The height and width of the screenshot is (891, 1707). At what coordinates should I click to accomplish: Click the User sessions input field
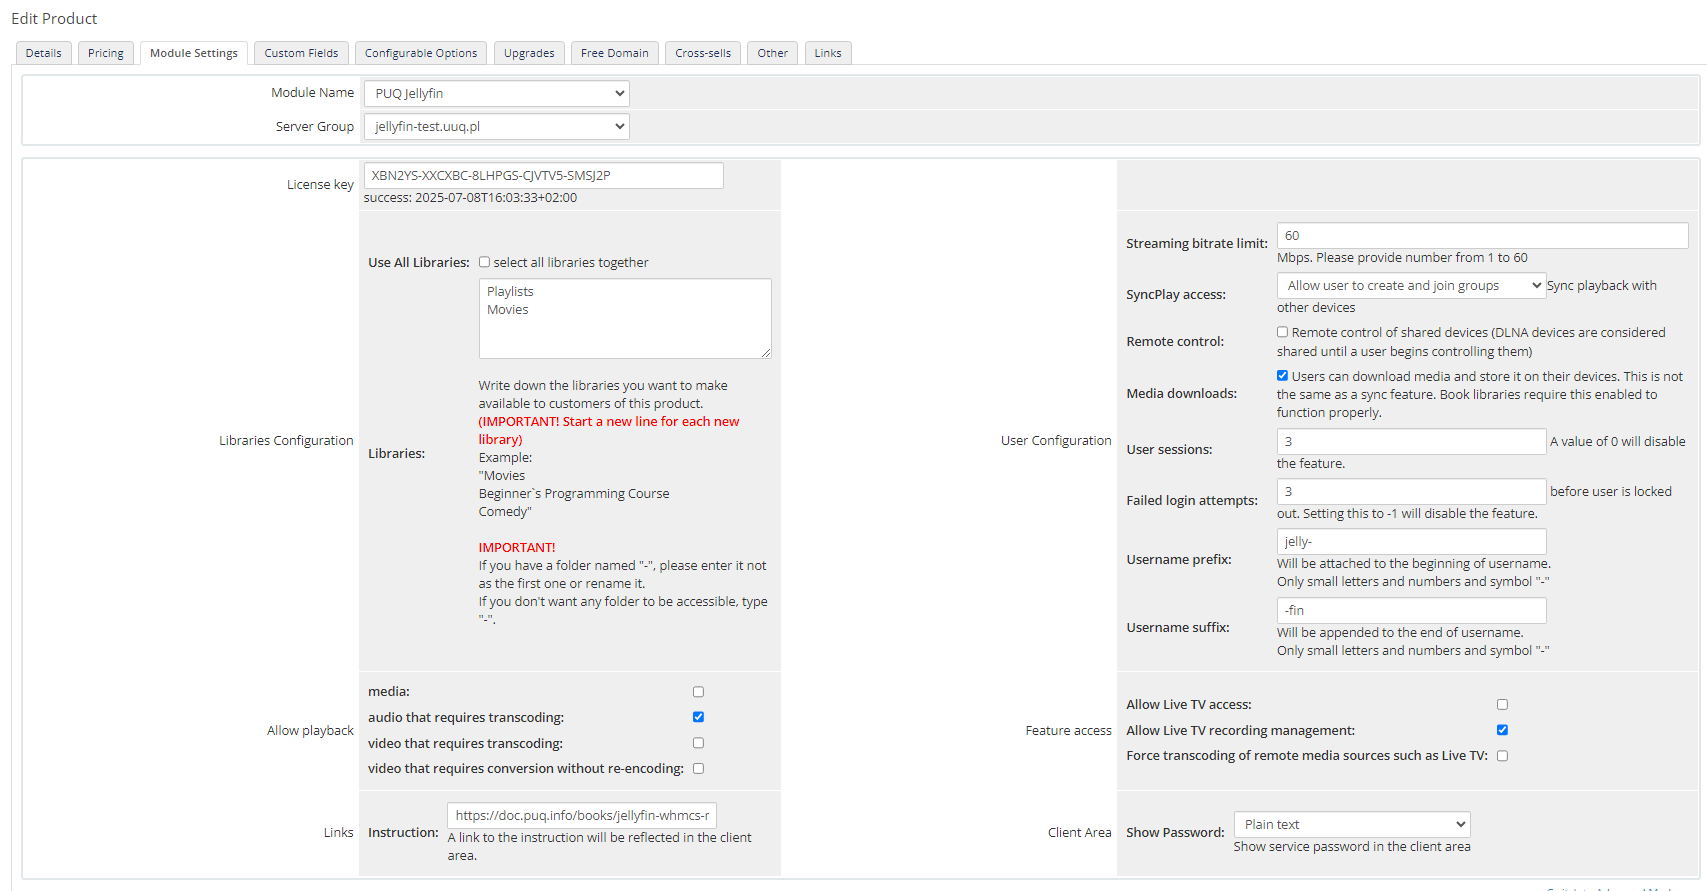(1411, 441)
